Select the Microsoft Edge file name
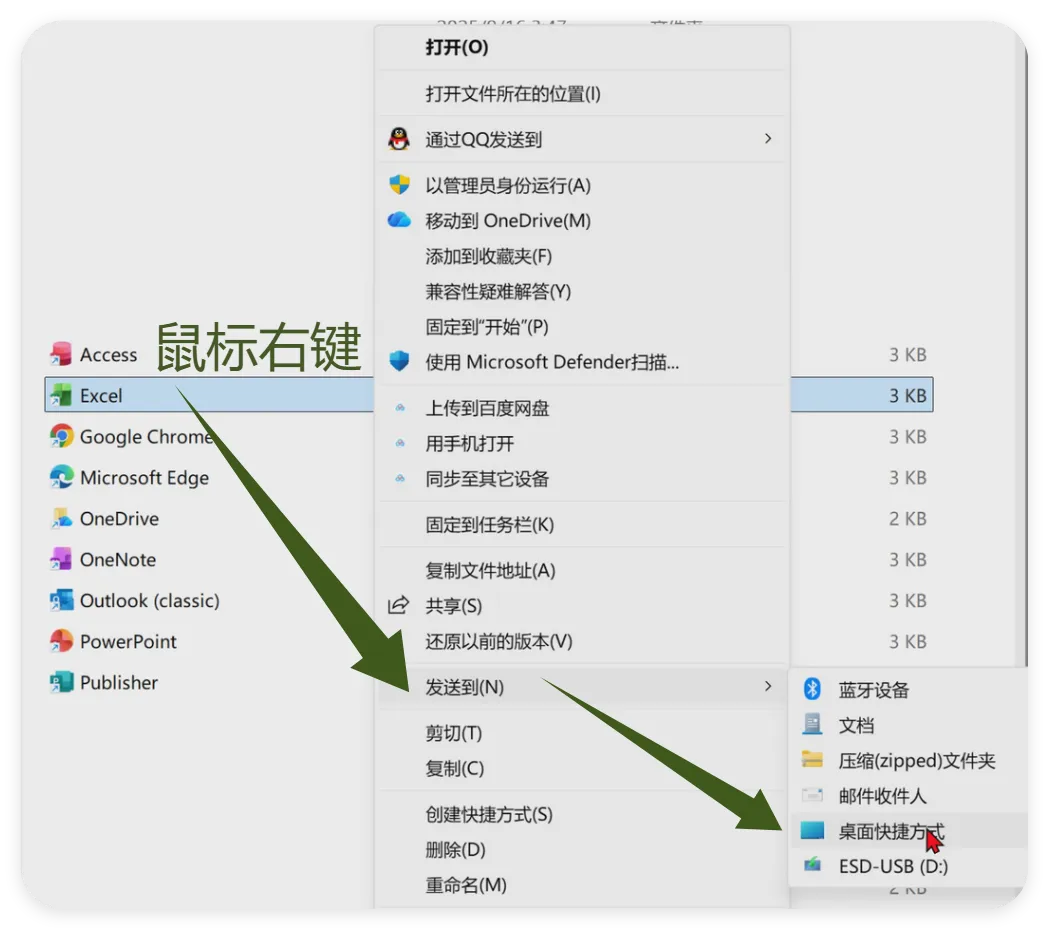The image size is (1048, 929). (x=144, y=477)
